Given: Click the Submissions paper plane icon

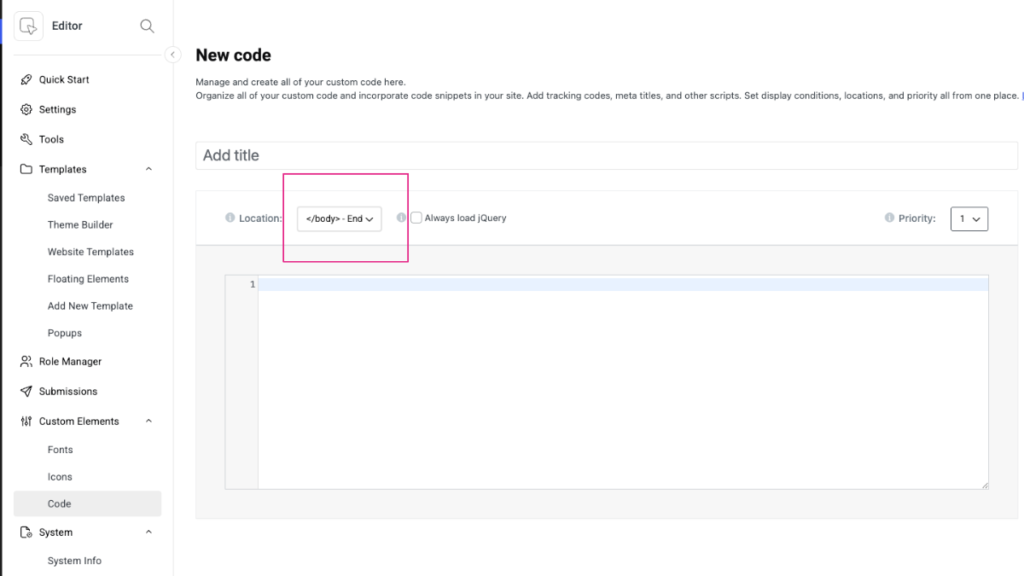Looking at the screenshot, I should tap(26, 391).
